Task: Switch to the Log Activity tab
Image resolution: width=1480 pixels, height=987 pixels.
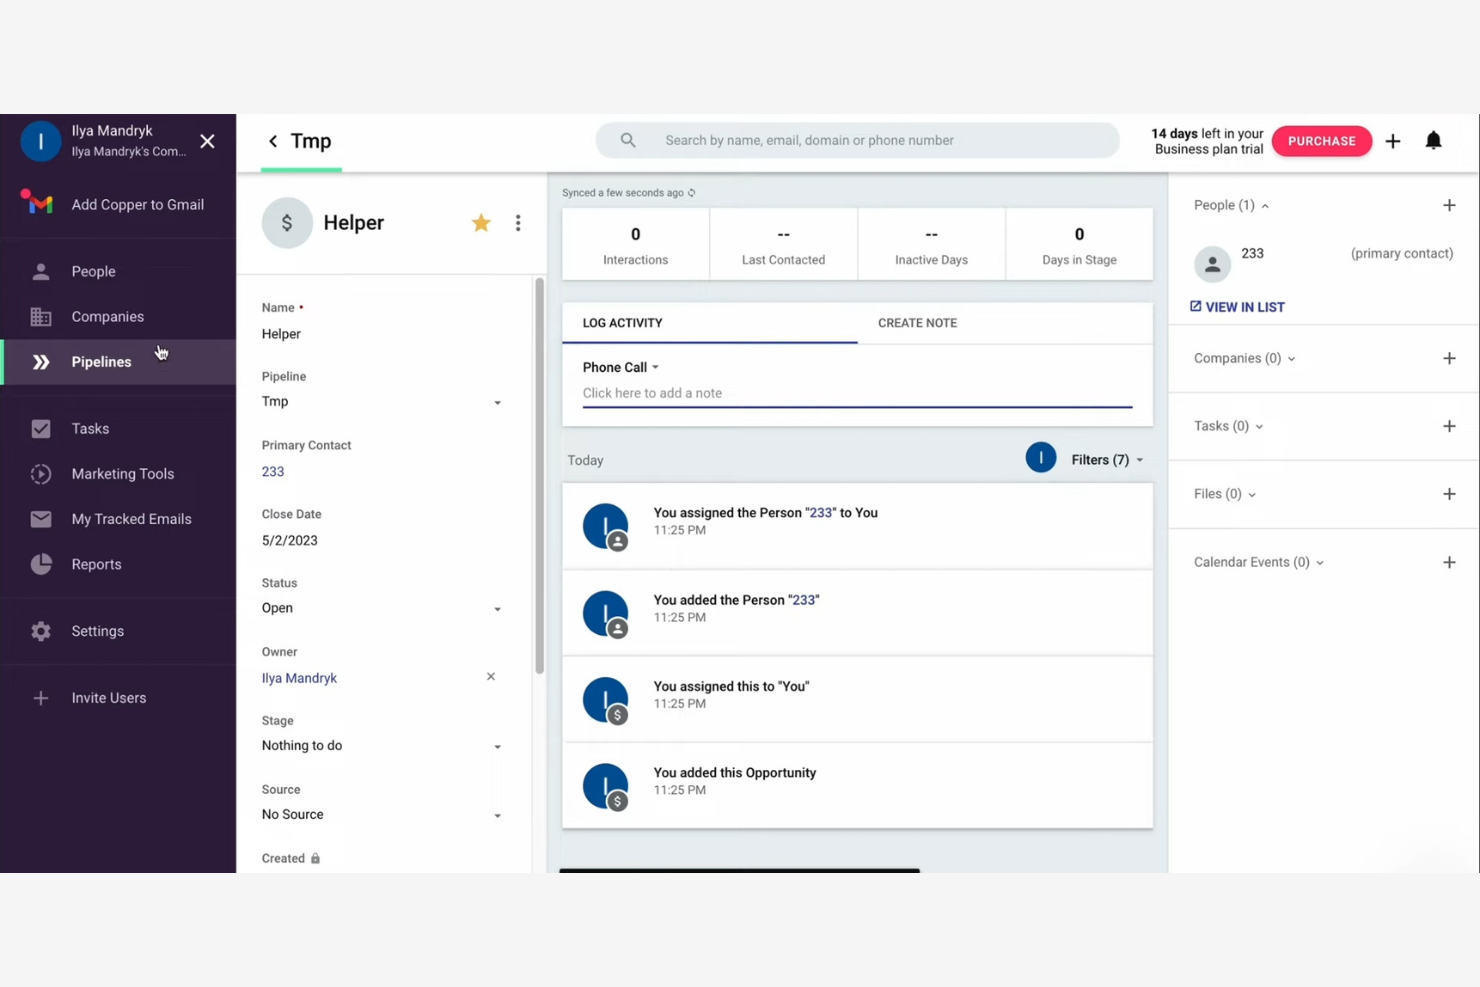Action: pos(710,323)
